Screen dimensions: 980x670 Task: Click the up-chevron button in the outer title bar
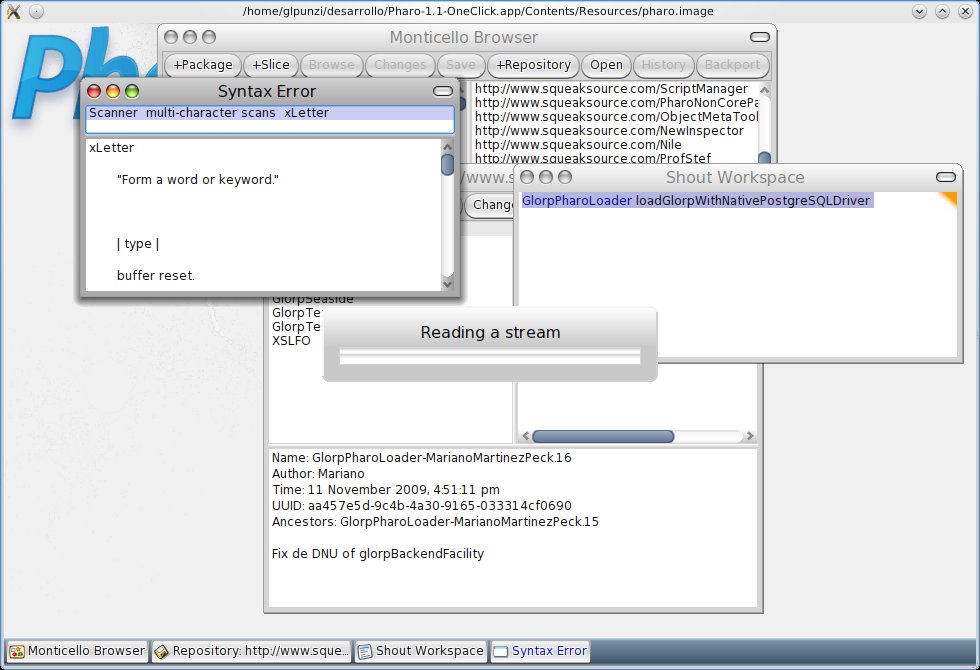tap(942, 11)
